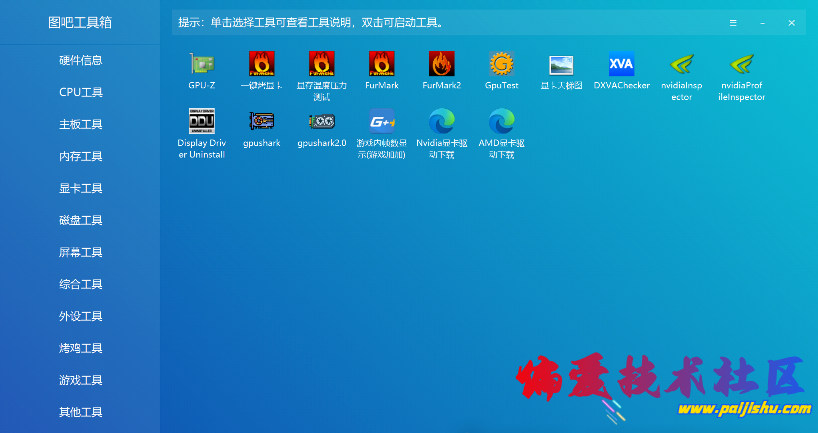Screen dimensions: 818x433
Task: Select the G+ 游戏内帧数显示 icon
Action: (x=382, y=122)
